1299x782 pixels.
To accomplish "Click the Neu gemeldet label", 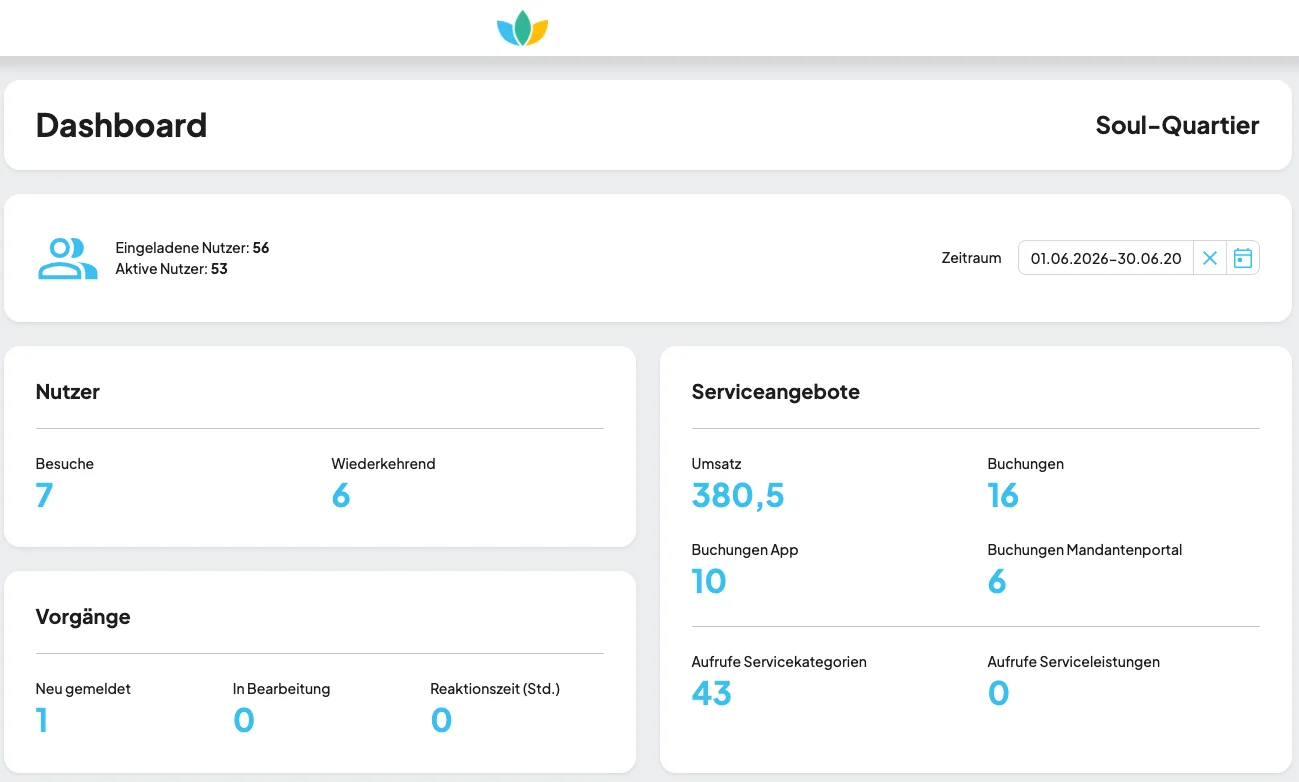I will click(x=83, y=689).
